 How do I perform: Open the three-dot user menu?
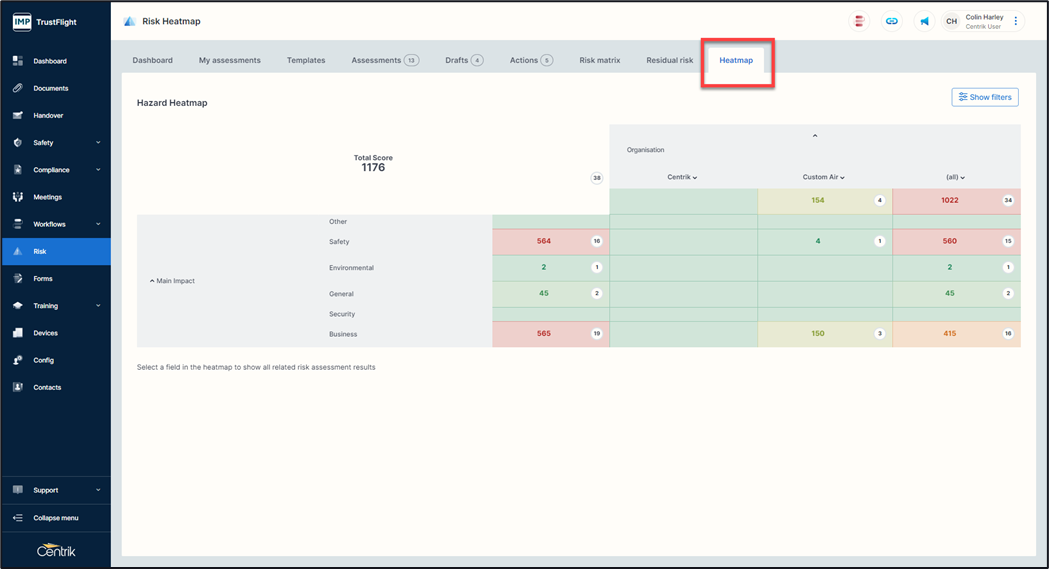point(1016,21)
